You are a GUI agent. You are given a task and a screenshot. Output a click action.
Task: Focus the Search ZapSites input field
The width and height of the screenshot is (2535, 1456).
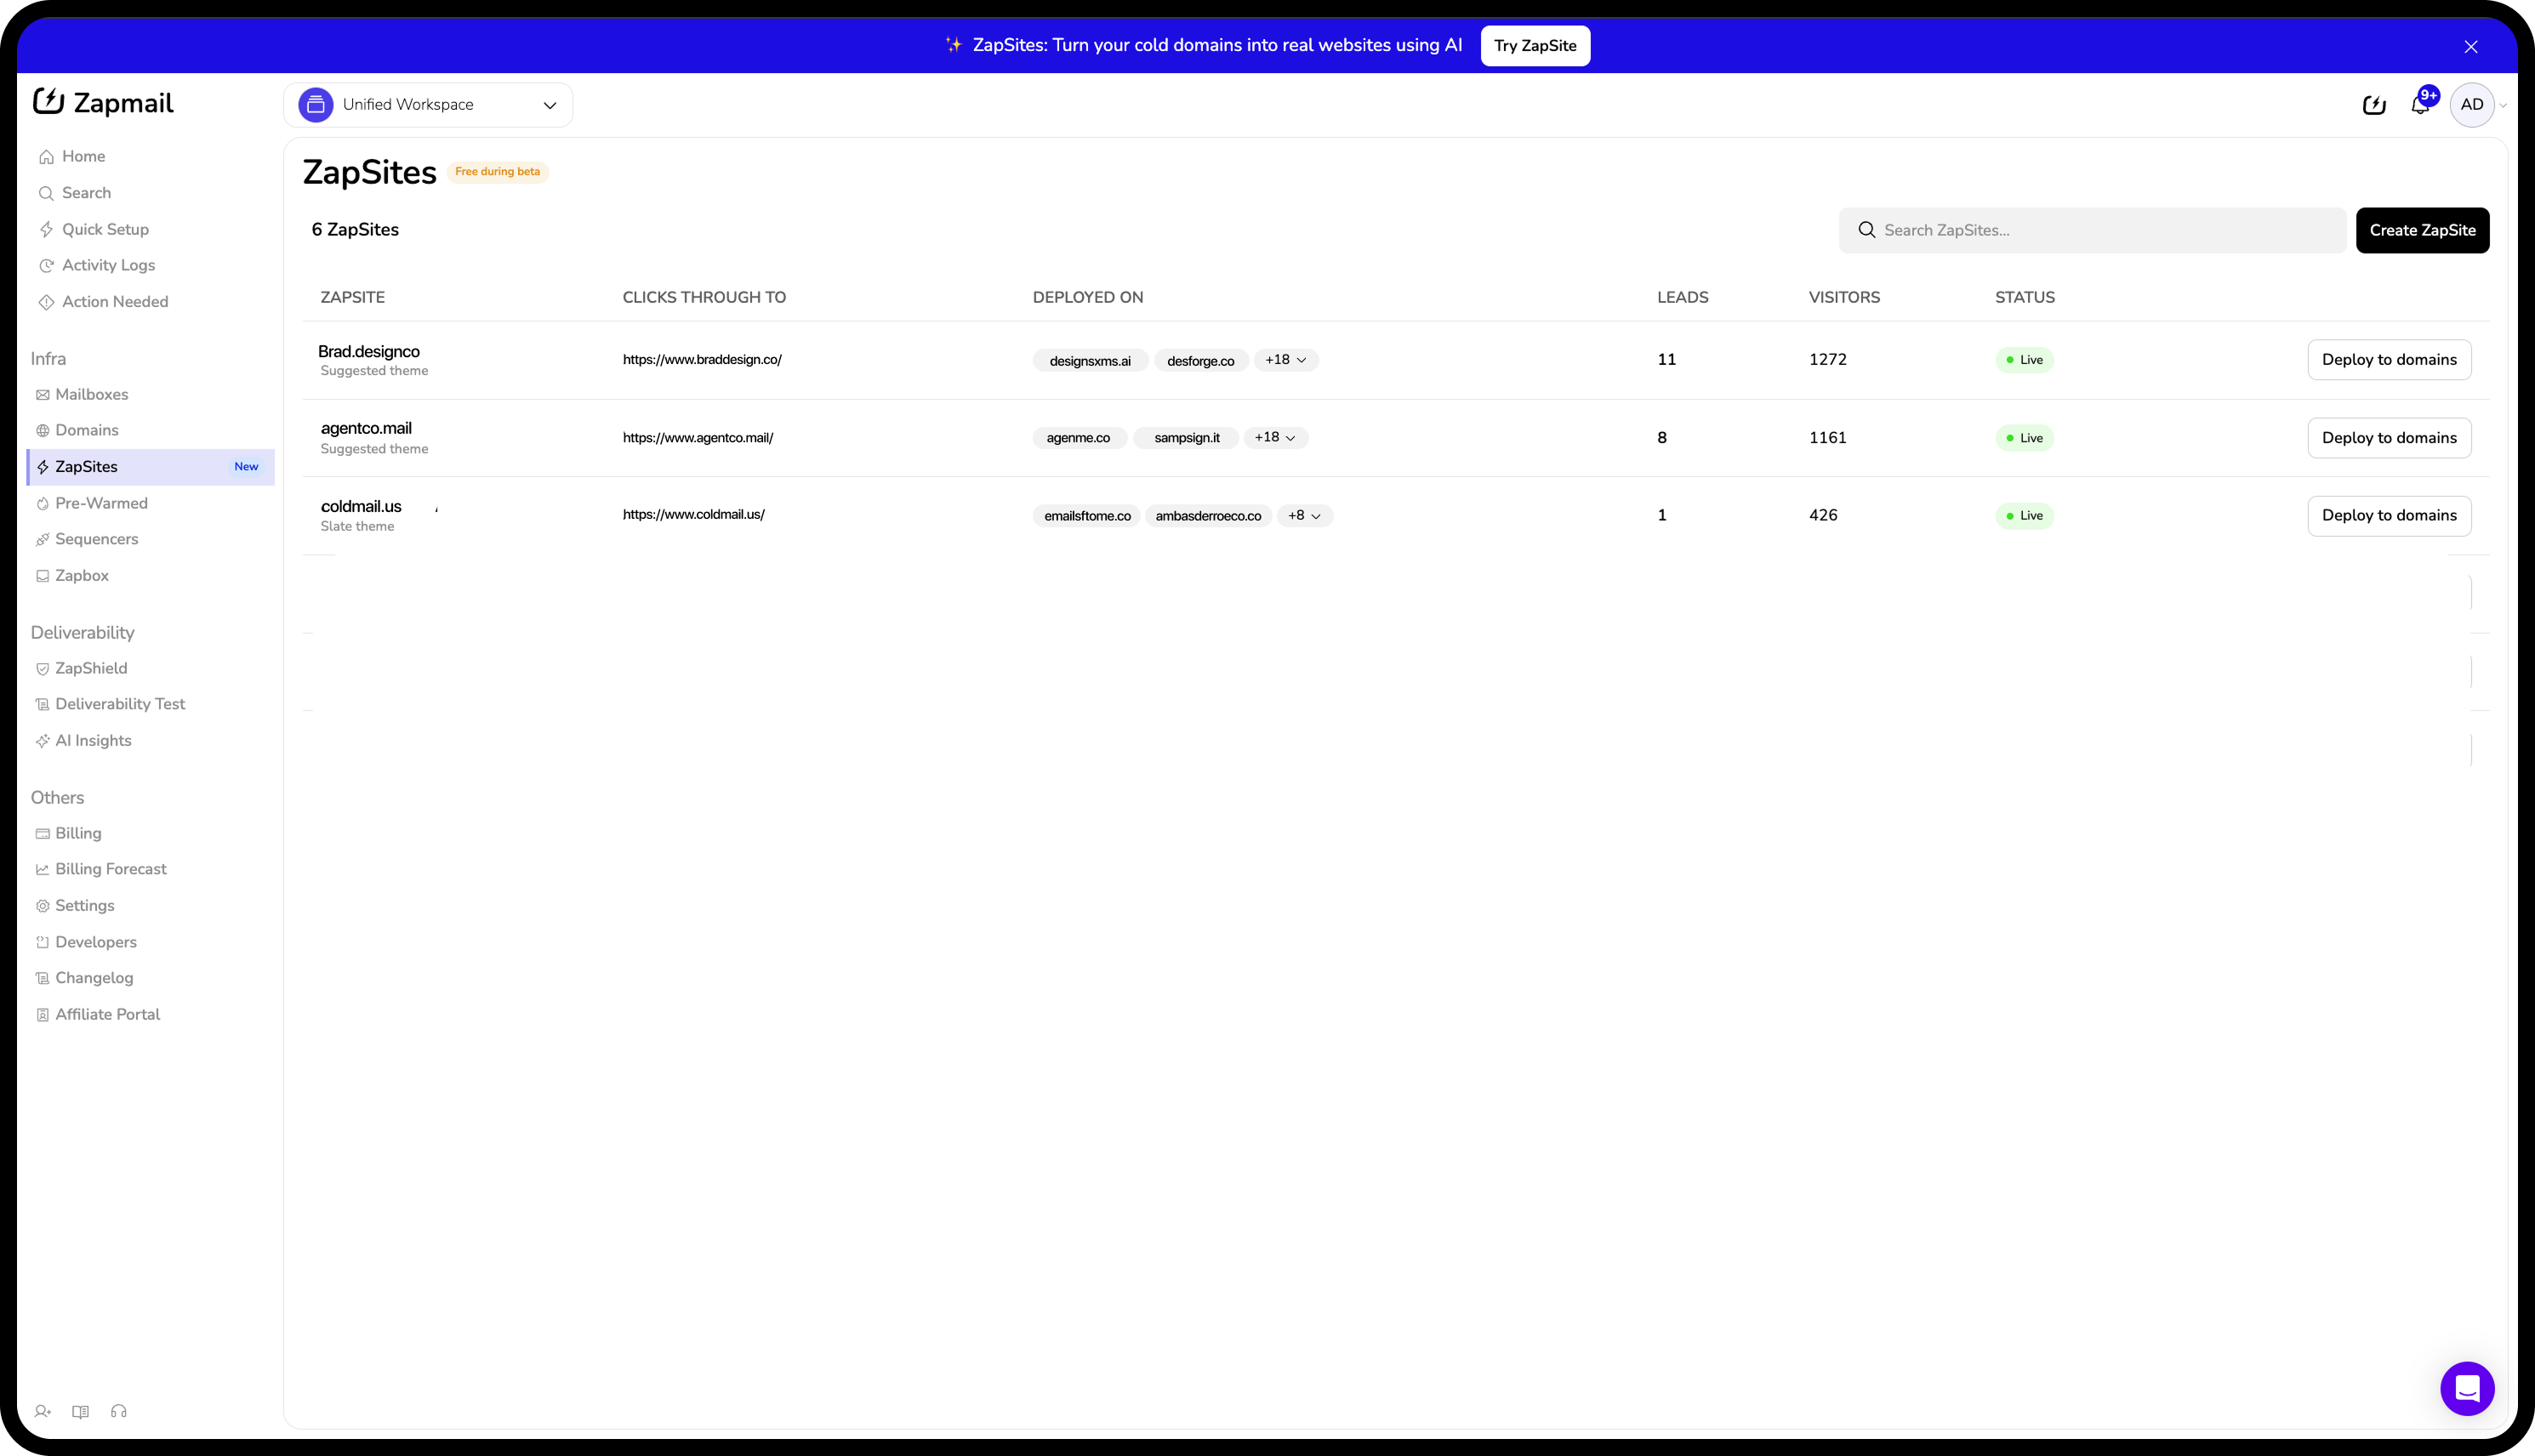click(2092, 230)
